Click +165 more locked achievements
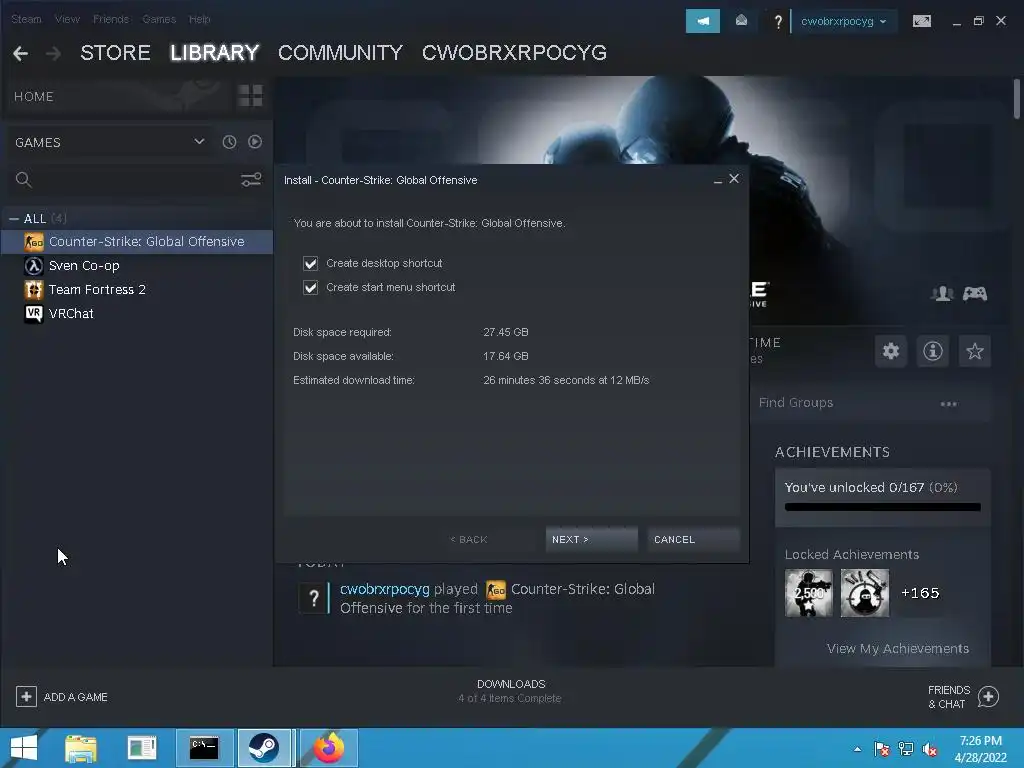Image resolution: width=1024 pixels, height=768 pixels. pos(920,593)
